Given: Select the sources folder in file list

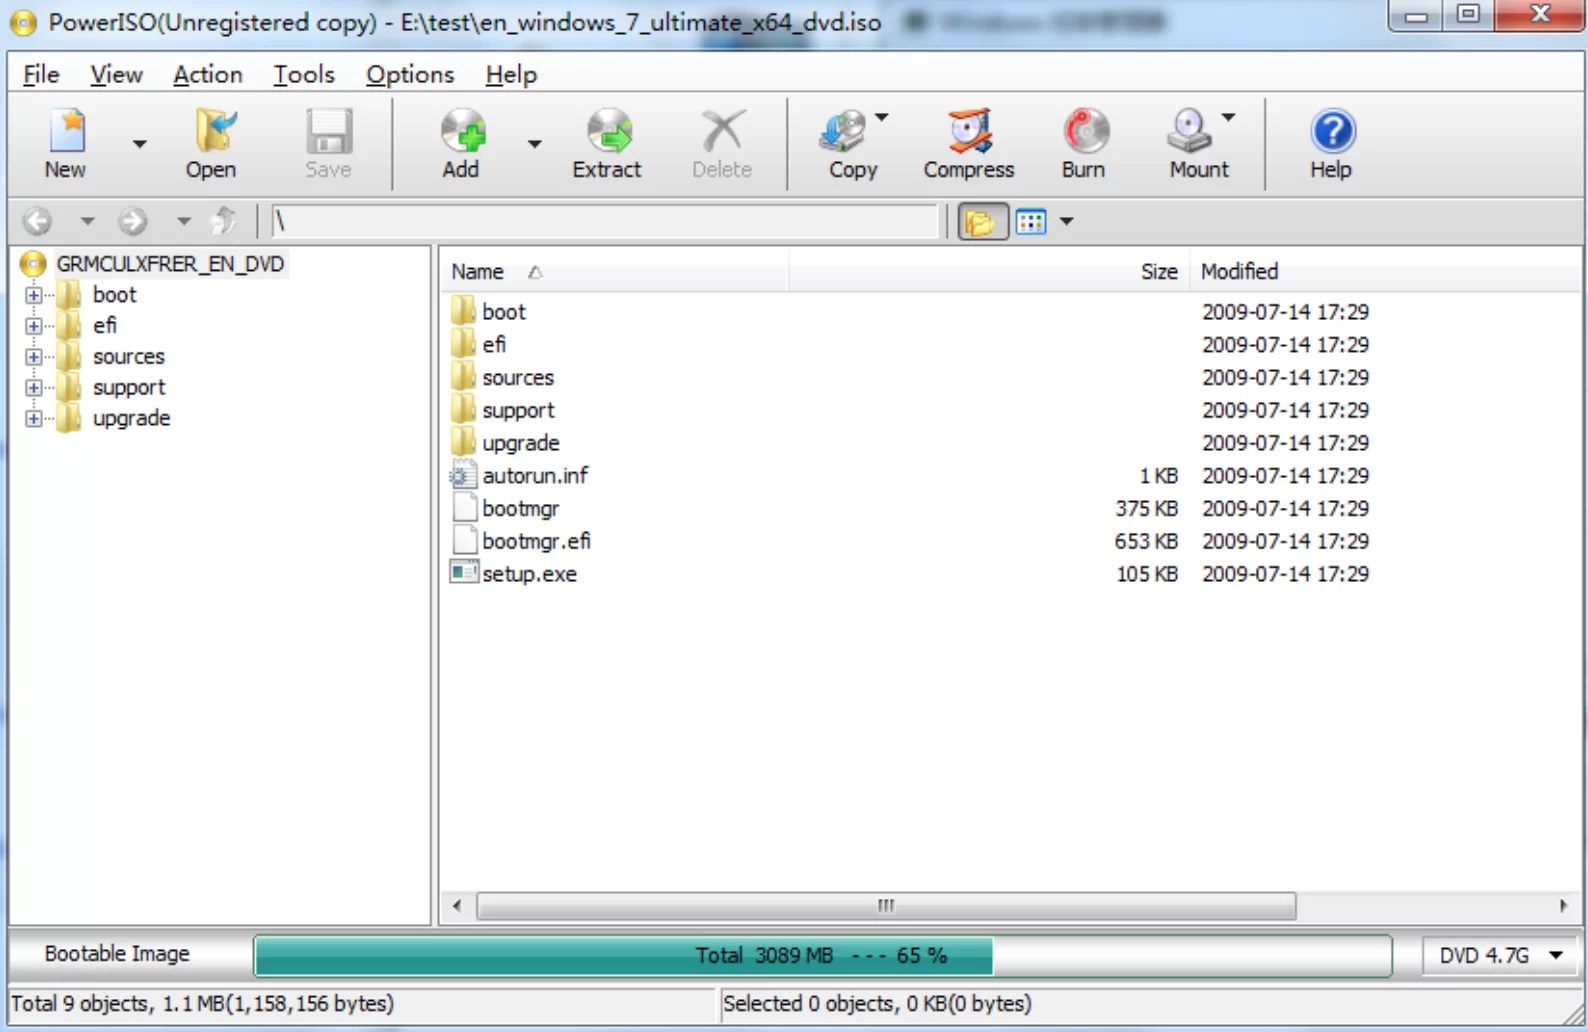Looking at the screenshot, I should tap(517, 378).
